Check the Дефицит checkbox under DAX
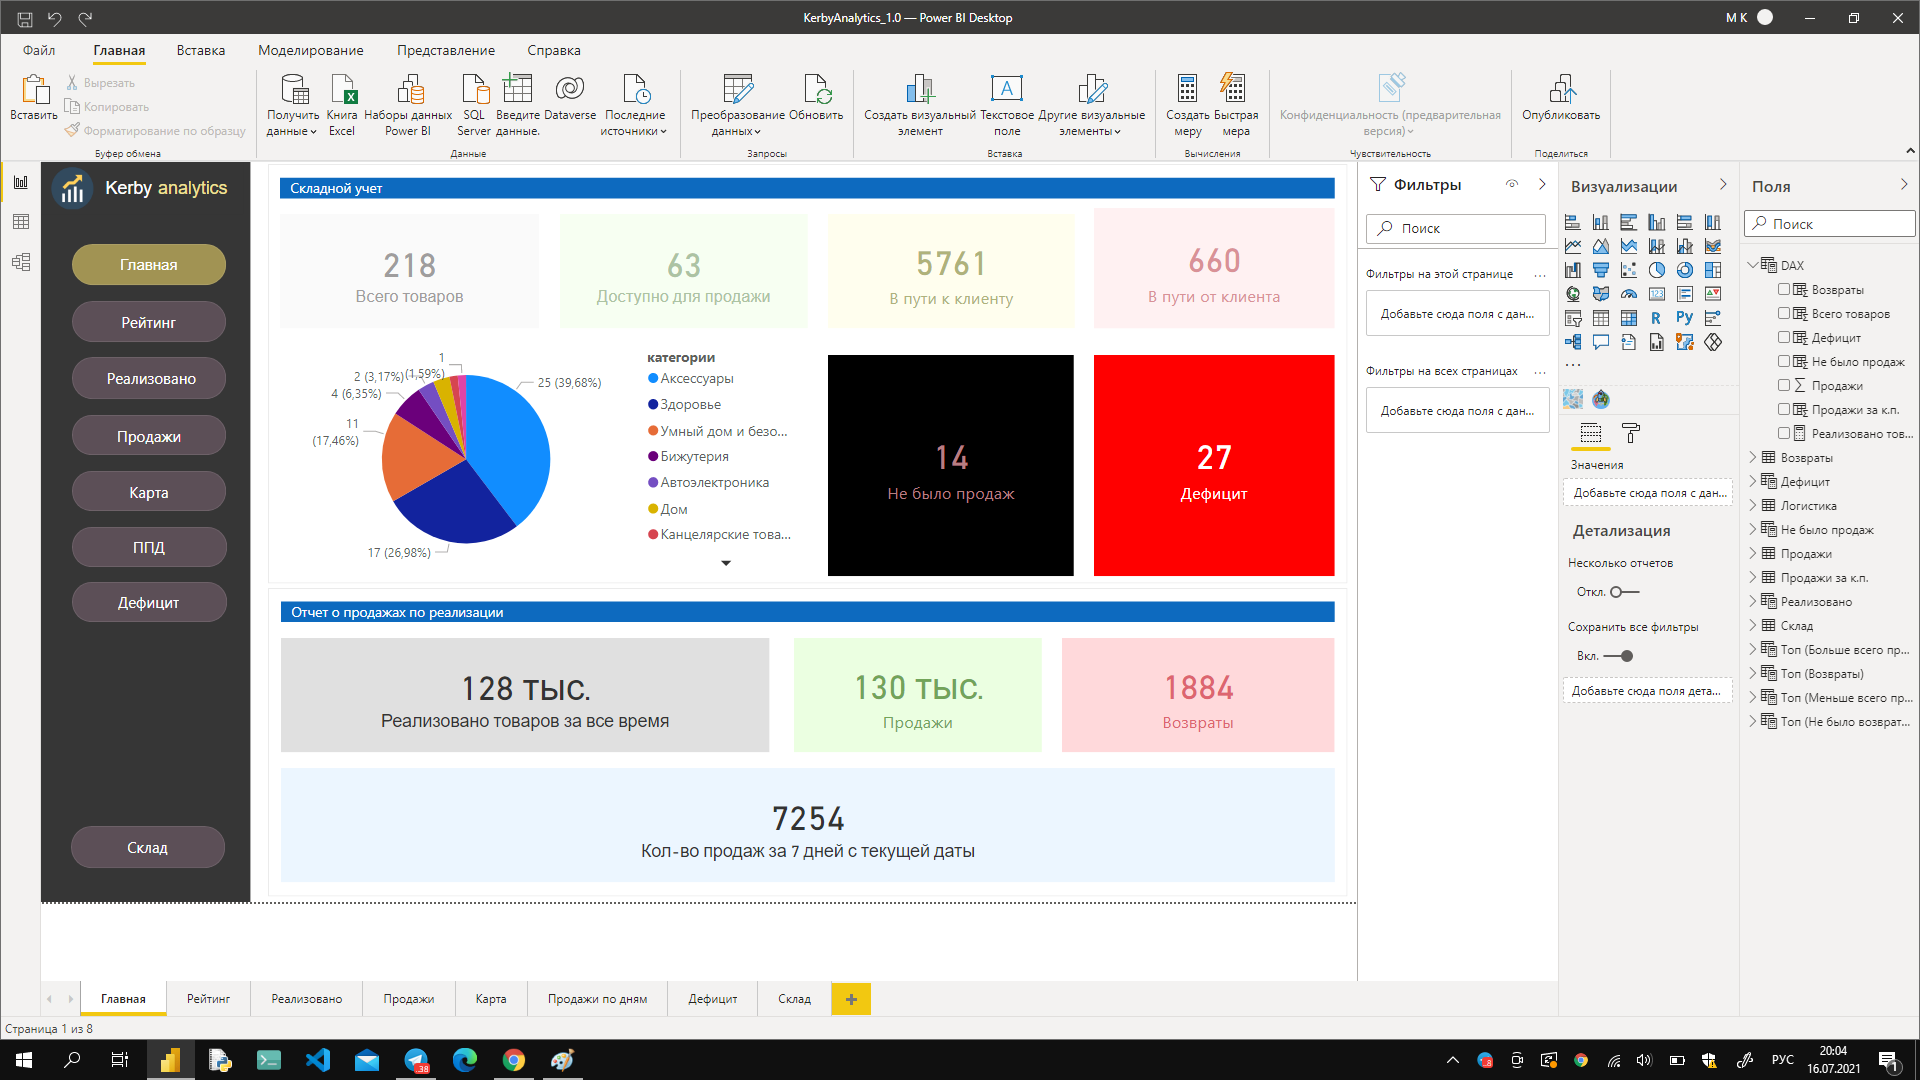This screenshot has height=1080, width=1920. 1784,337
